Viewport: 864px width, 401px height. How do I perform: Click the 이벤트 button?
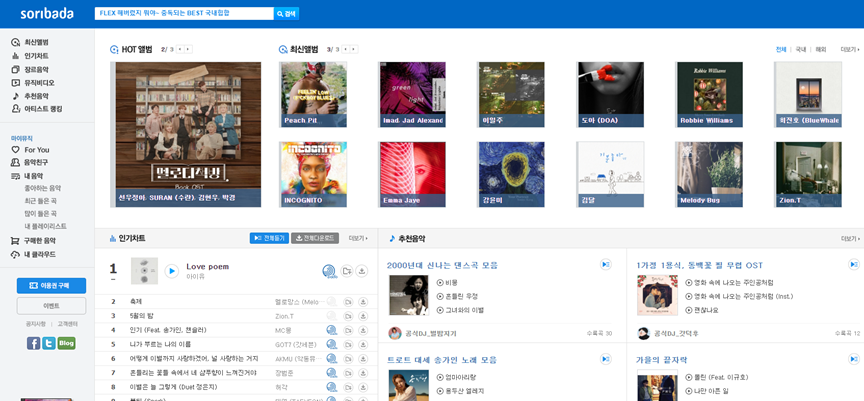[x=51, y=306]
